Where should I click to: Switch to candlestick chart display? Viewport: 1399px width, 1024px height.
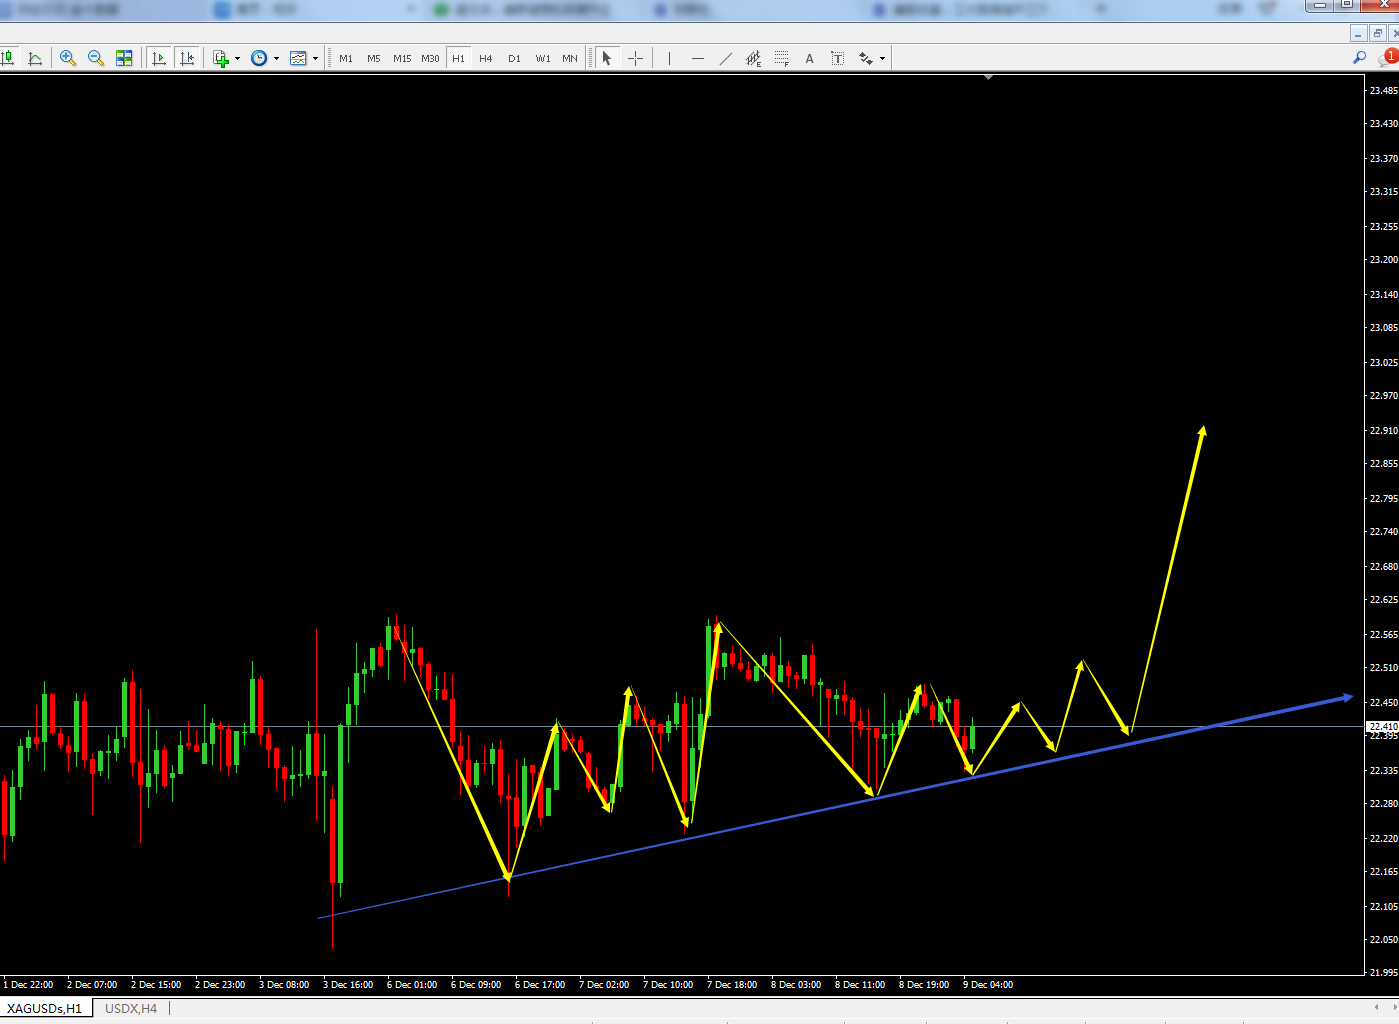(x=8, y=58)
